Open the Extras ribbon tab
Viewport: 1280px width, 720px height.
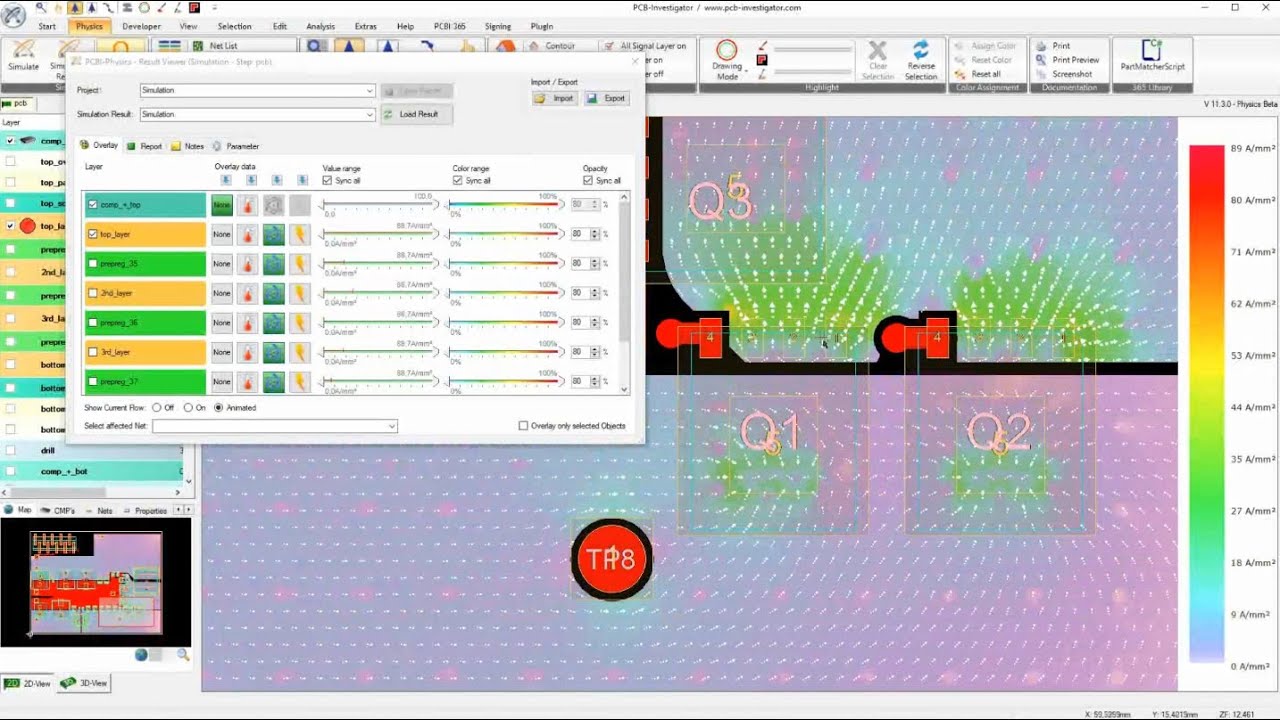[365, 26]
